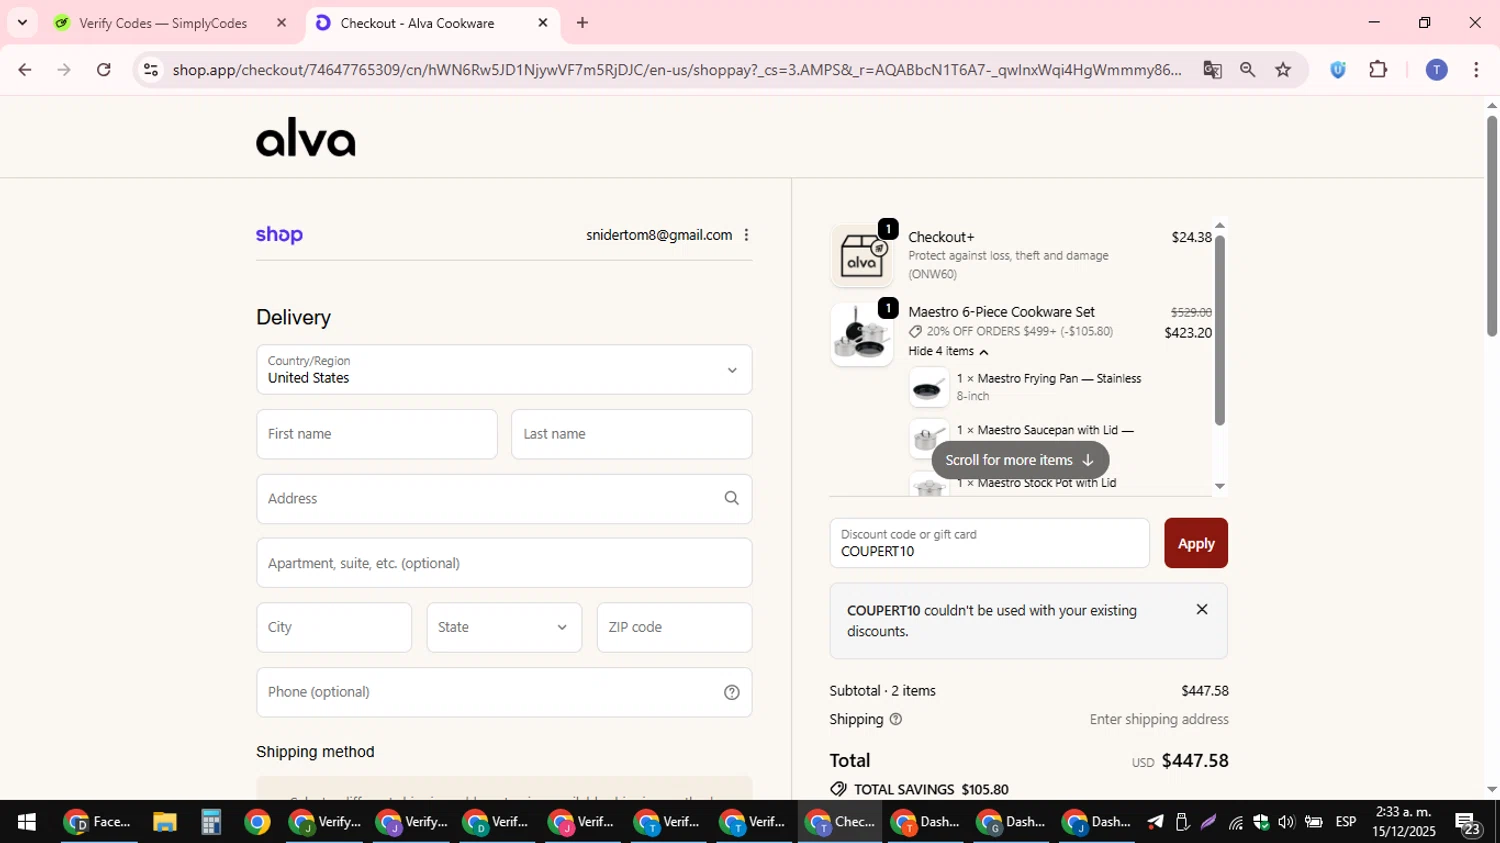
Task: Click the translate page icon
Action: click(x=1212, y=69)
